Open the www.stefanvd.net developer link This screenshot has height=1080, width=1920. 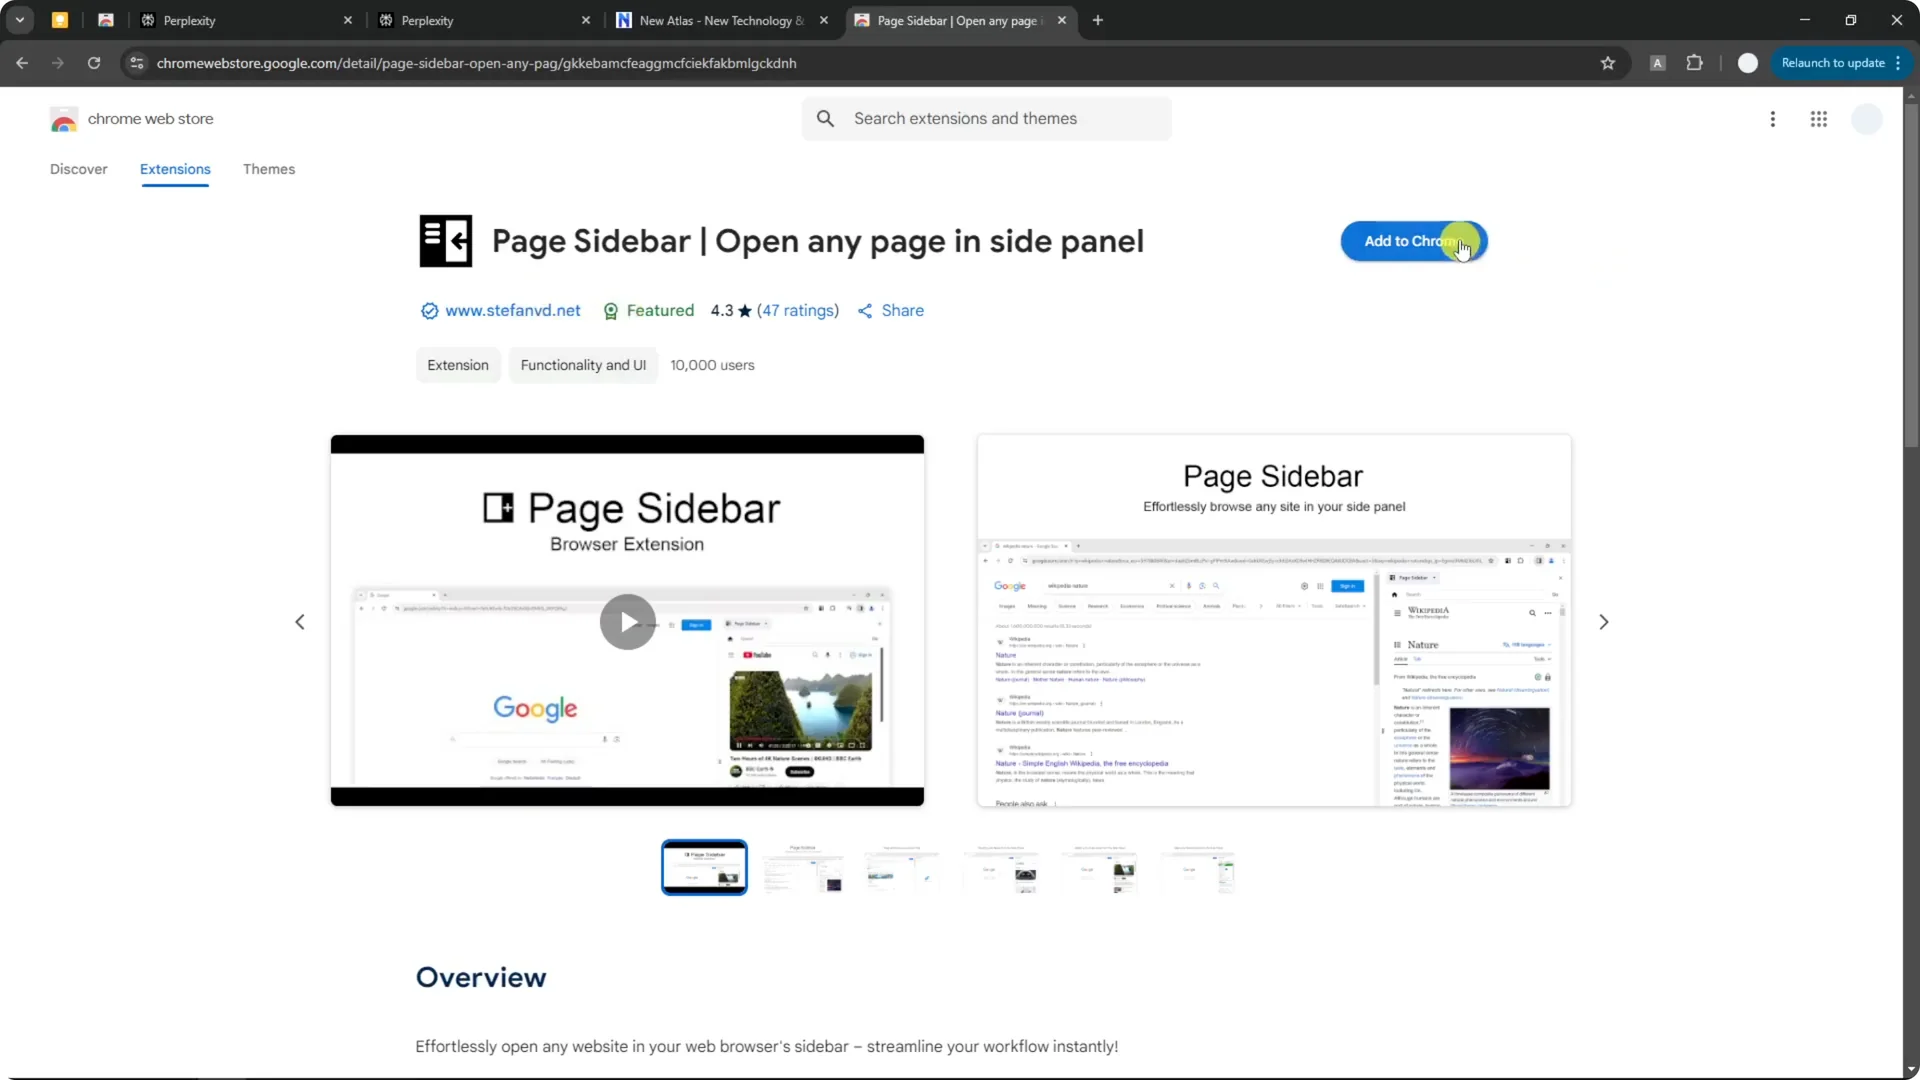(512, 311)
